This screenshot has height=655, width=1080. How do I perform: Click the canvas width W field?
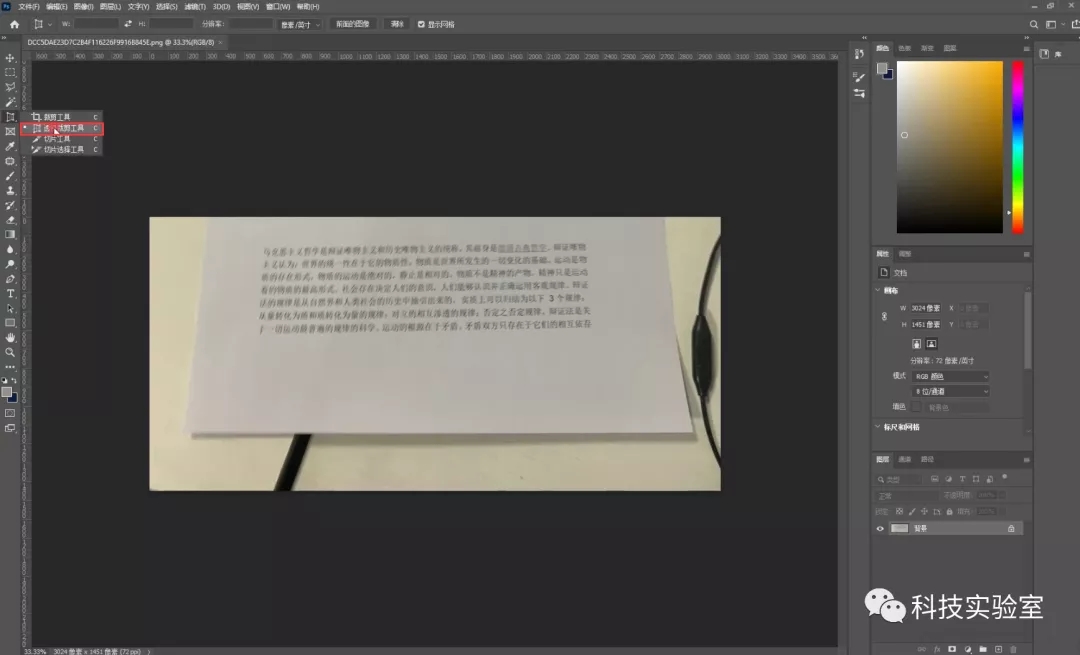coord(926,309)
